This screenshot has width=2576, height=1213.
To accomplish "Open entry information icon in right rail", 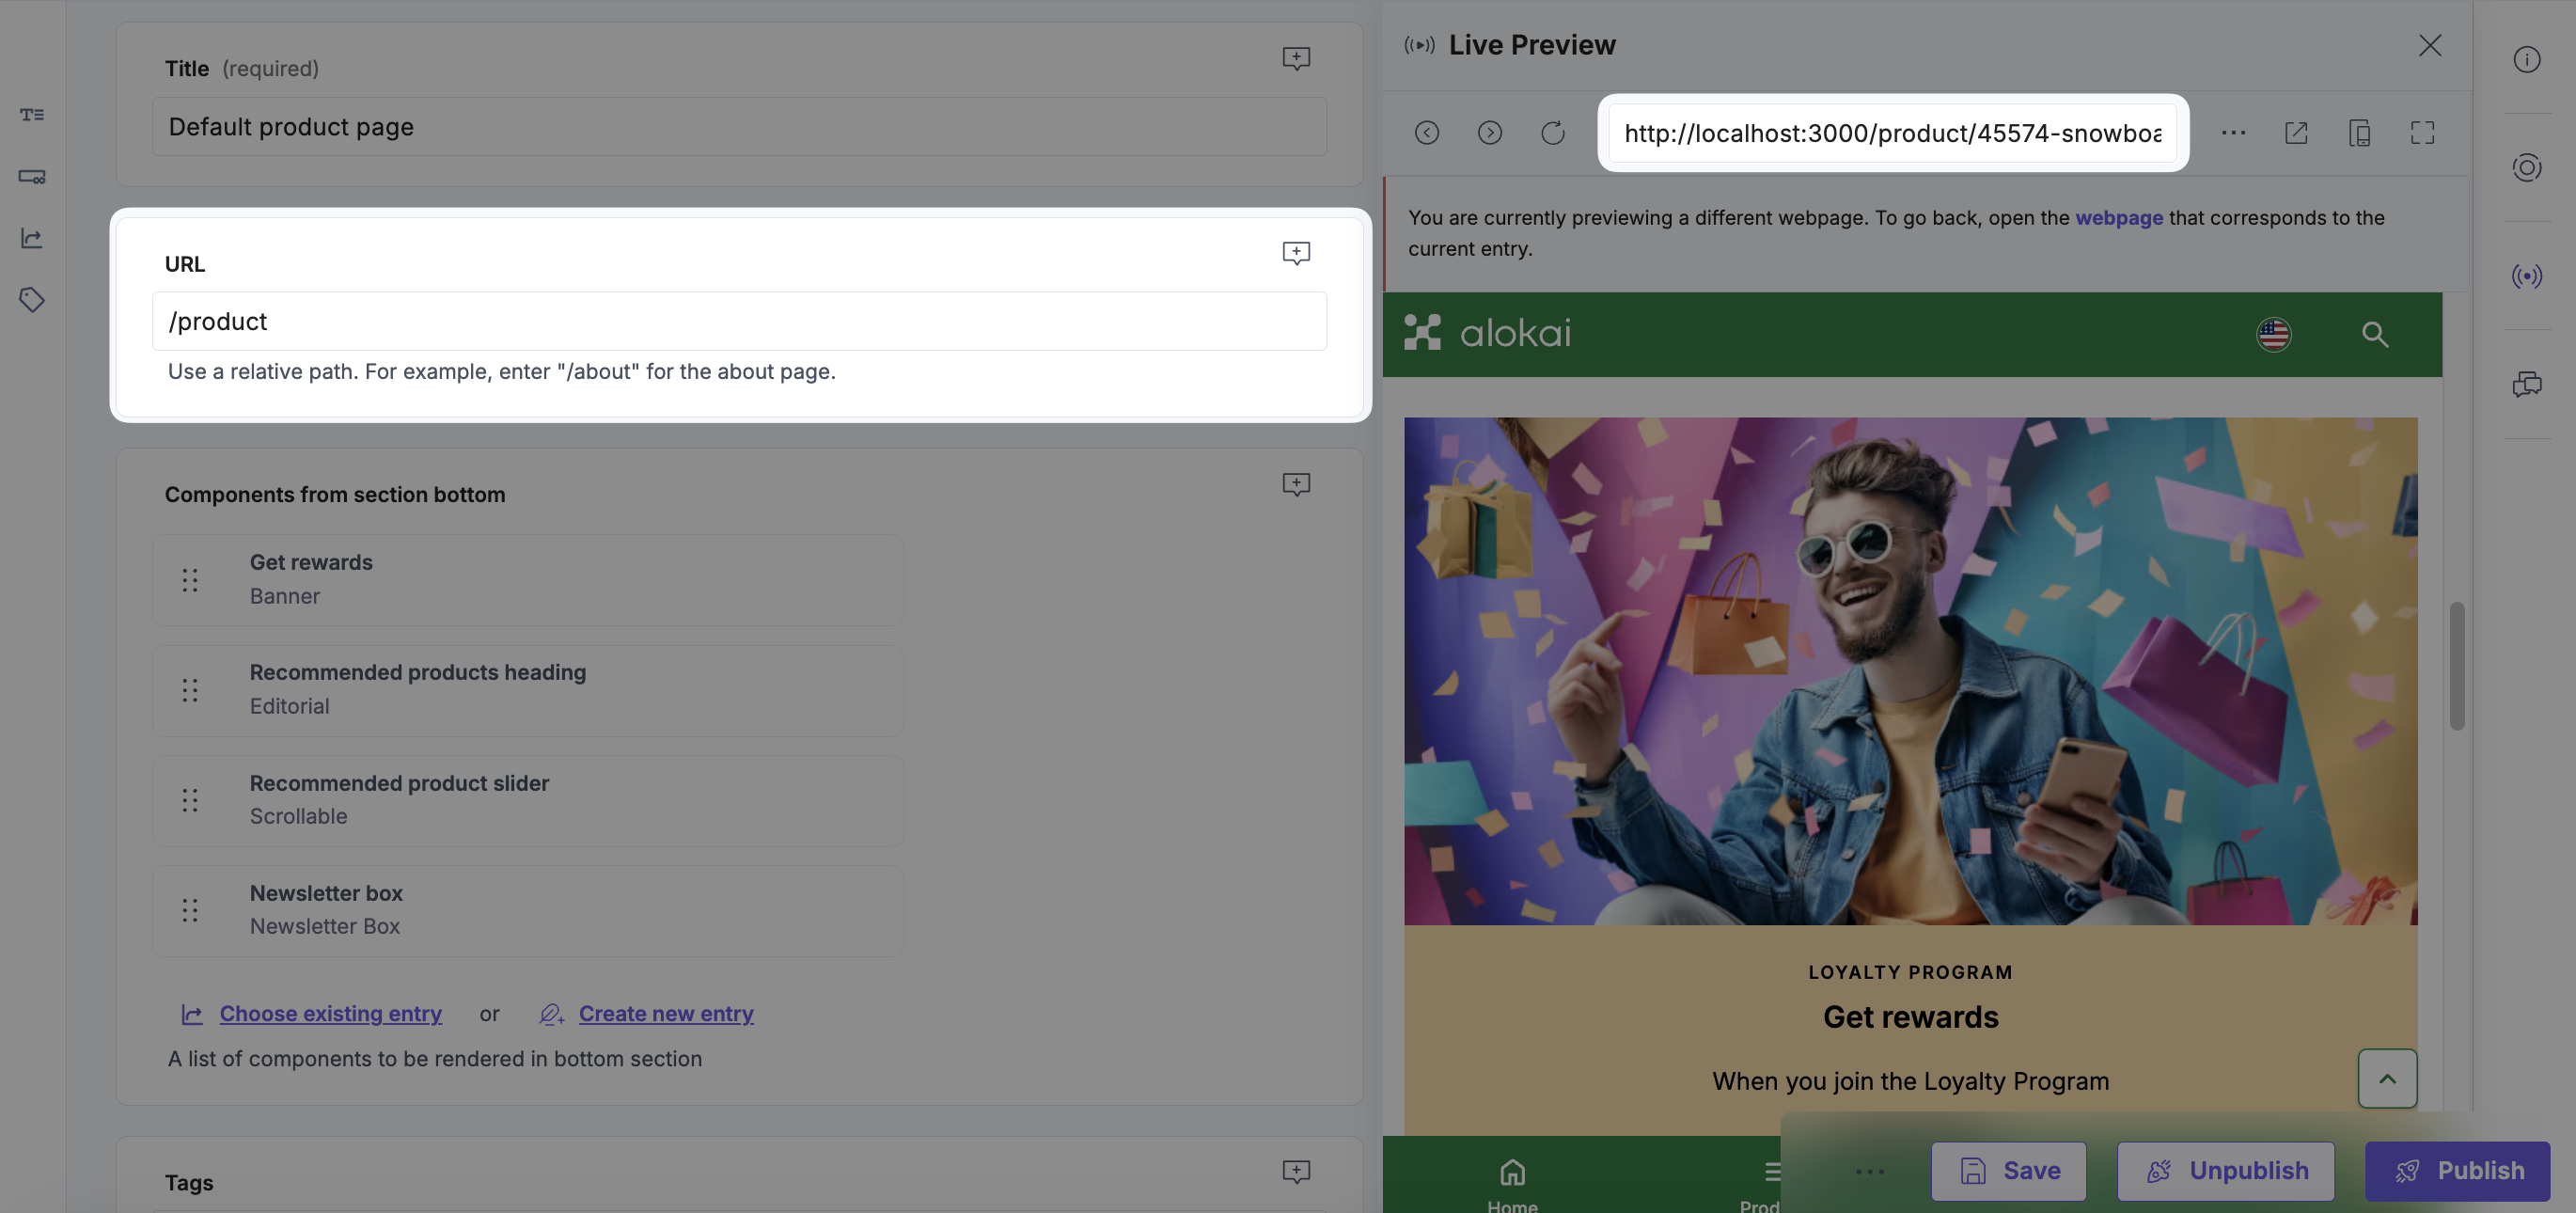I will tap(2527, 60).
